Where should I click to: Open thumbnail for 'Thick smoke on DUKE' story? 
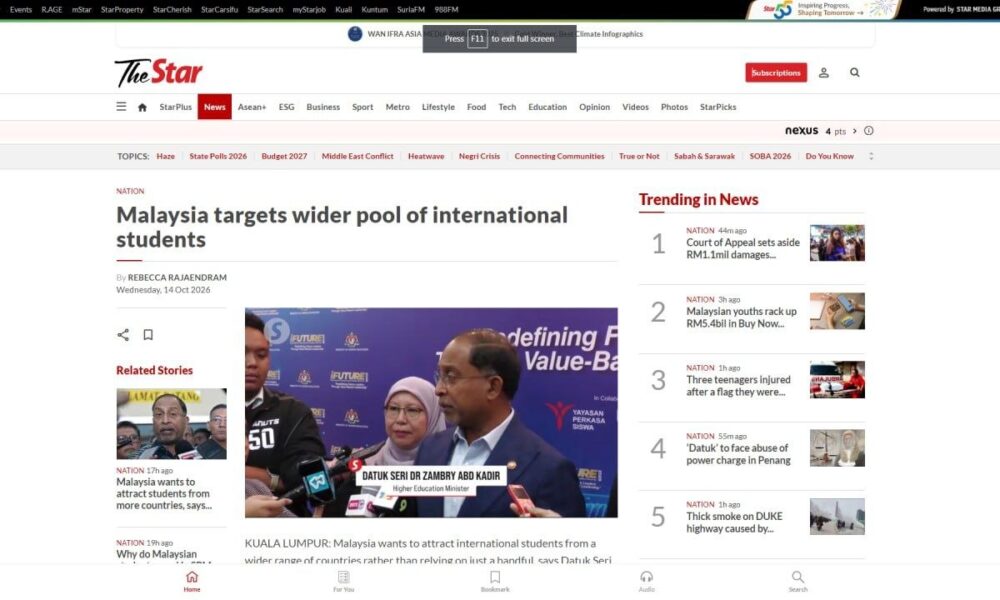(837, 516)
